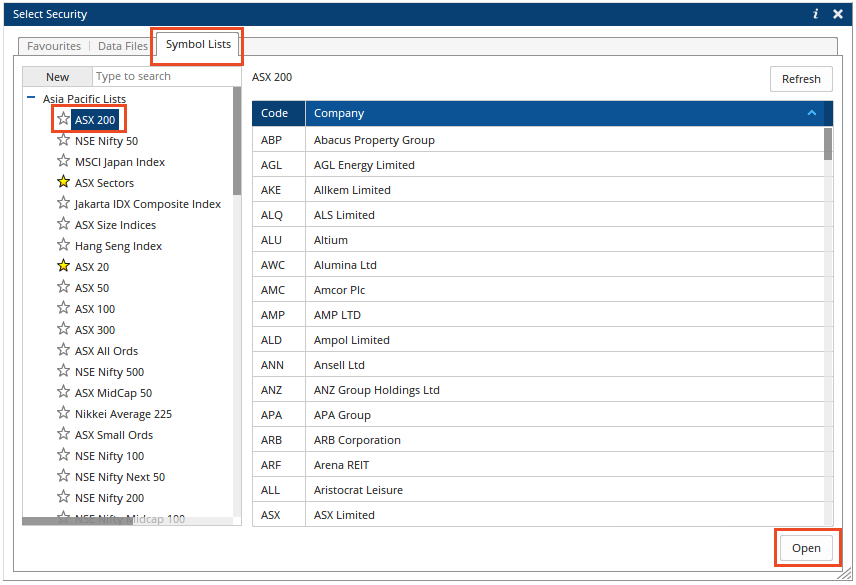Screen dimensions: 856x585
Task: Unstar the ASX 20 list
Action: [63, 266]
